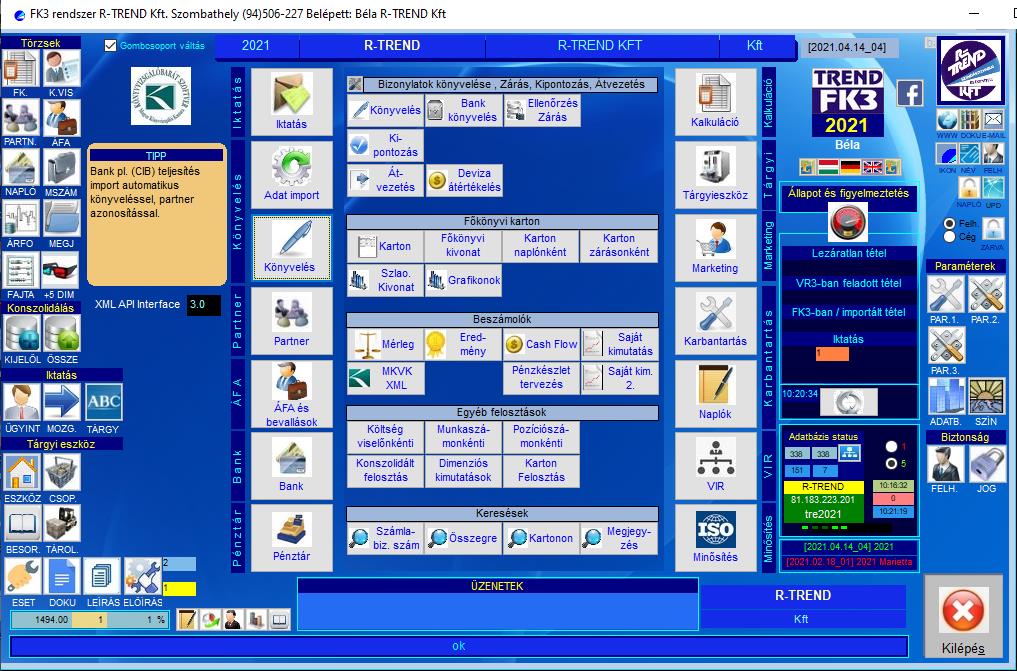Viewport: 1017px width, 671px height.
Task: Open the BESOR. book icon
Action: [x=22, y=523]
